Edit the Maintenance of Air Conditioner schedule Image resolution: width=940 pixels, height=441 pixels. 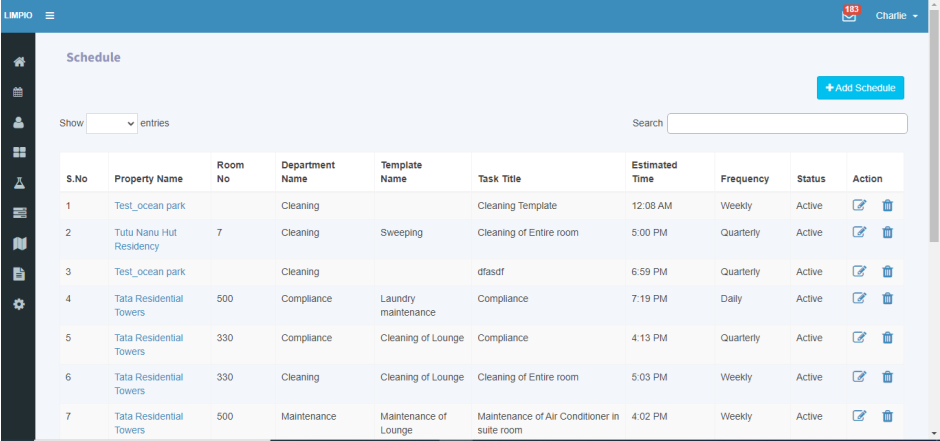pyautogui.click(x=859, y=416)
